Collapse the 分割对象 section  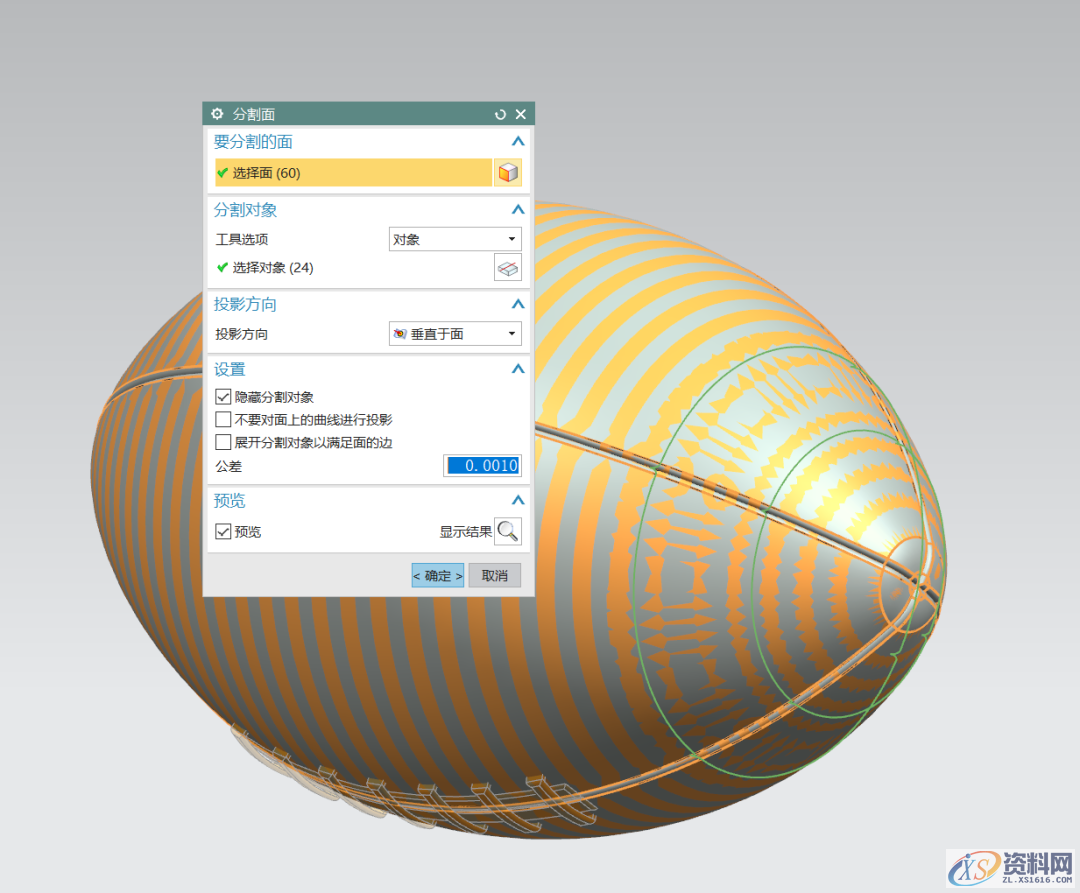517,210
